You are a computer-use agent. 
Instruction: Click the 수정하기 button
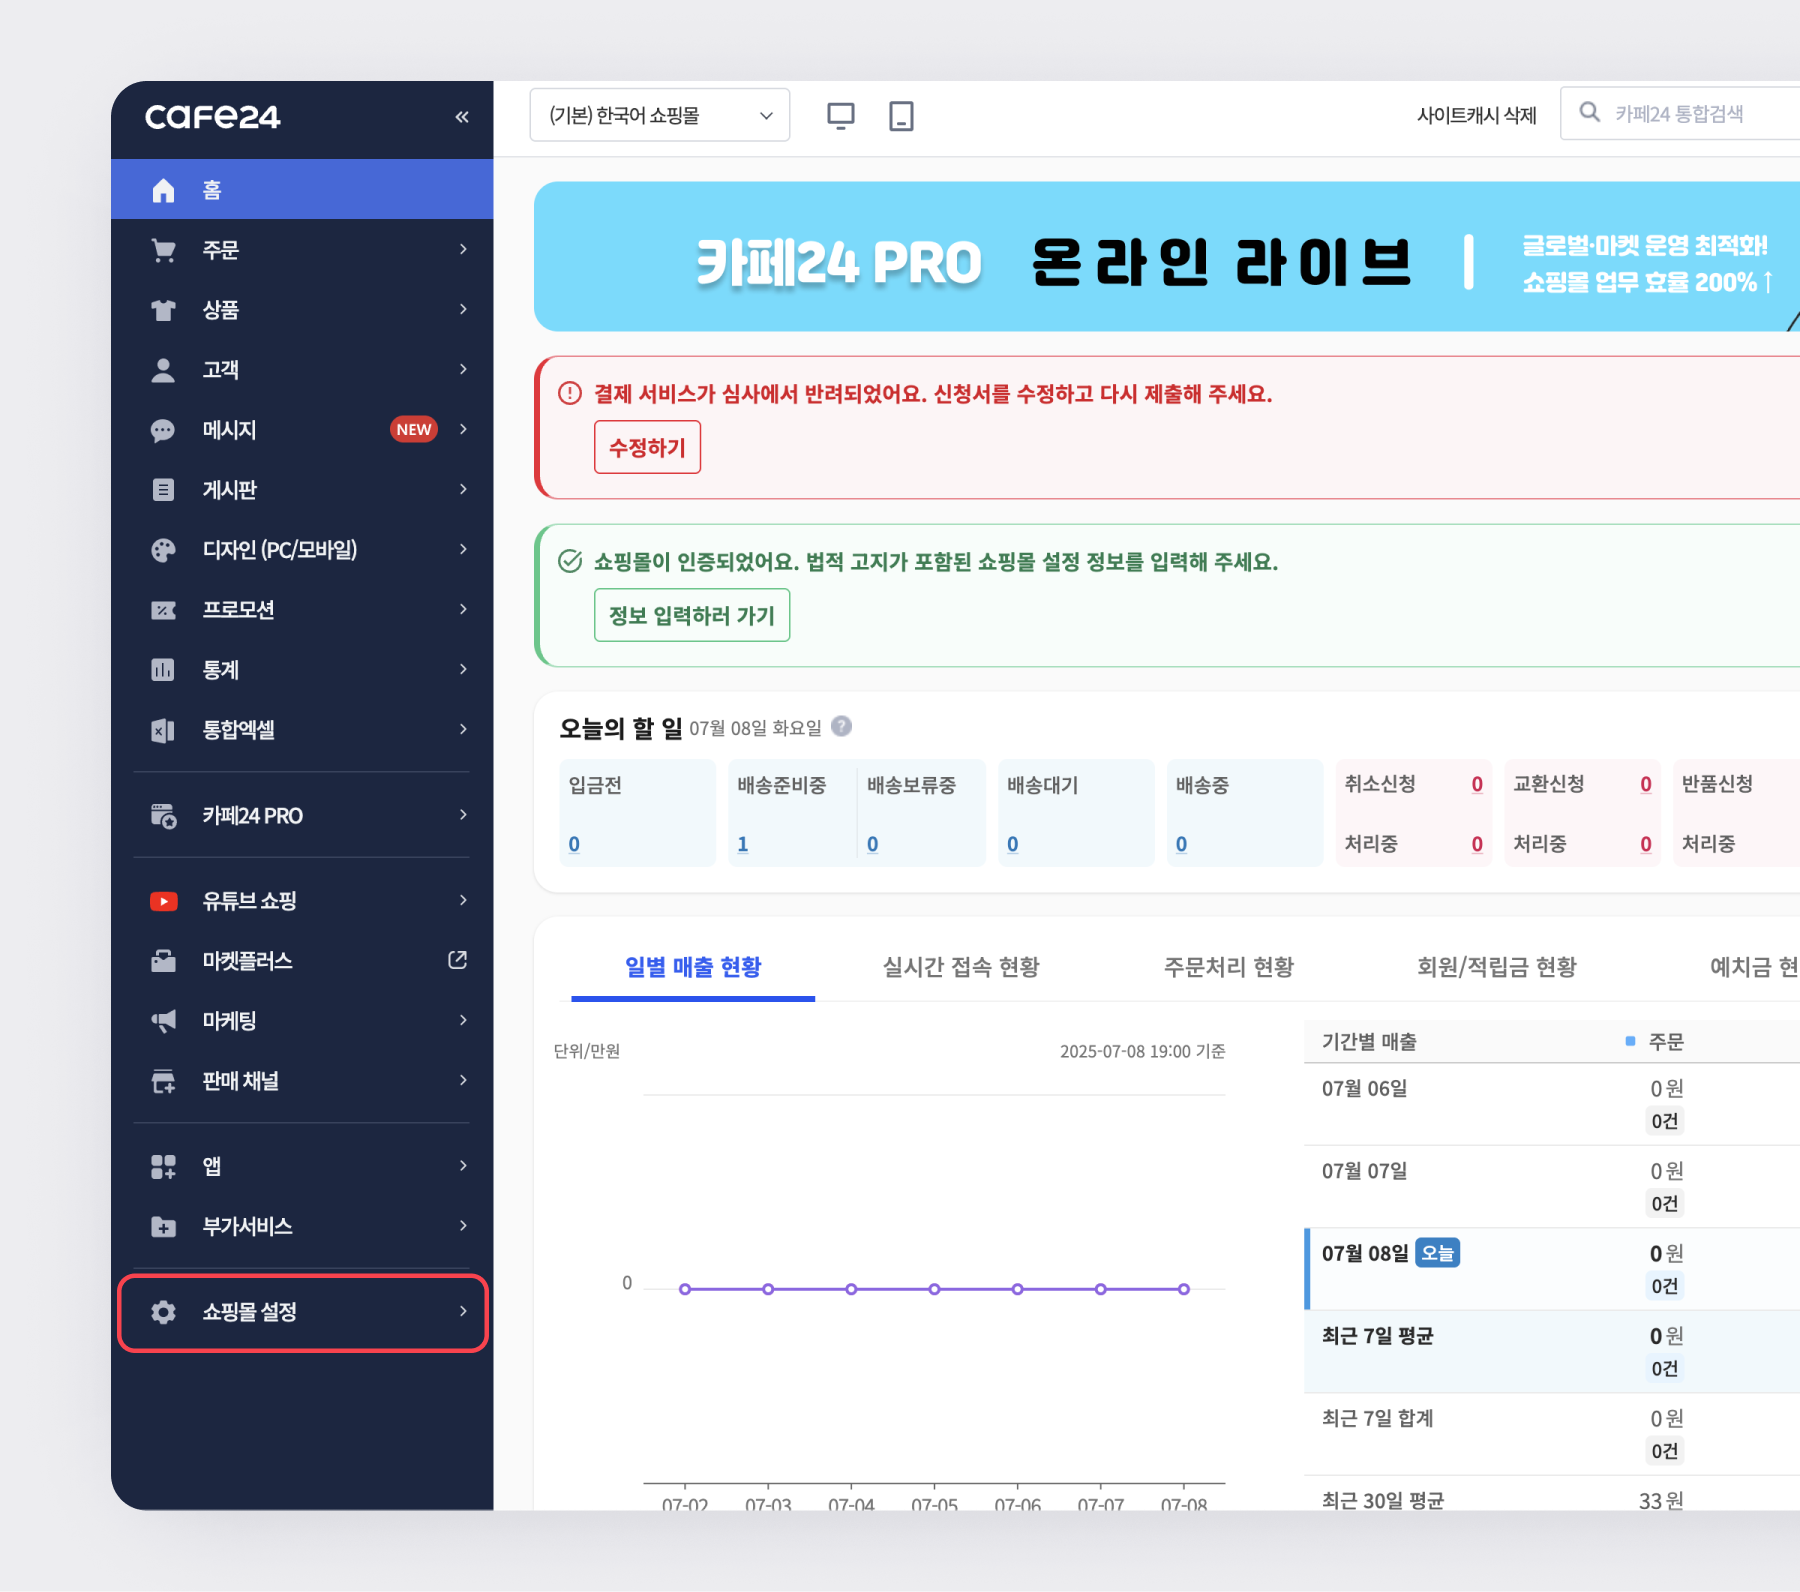(647, 447)
